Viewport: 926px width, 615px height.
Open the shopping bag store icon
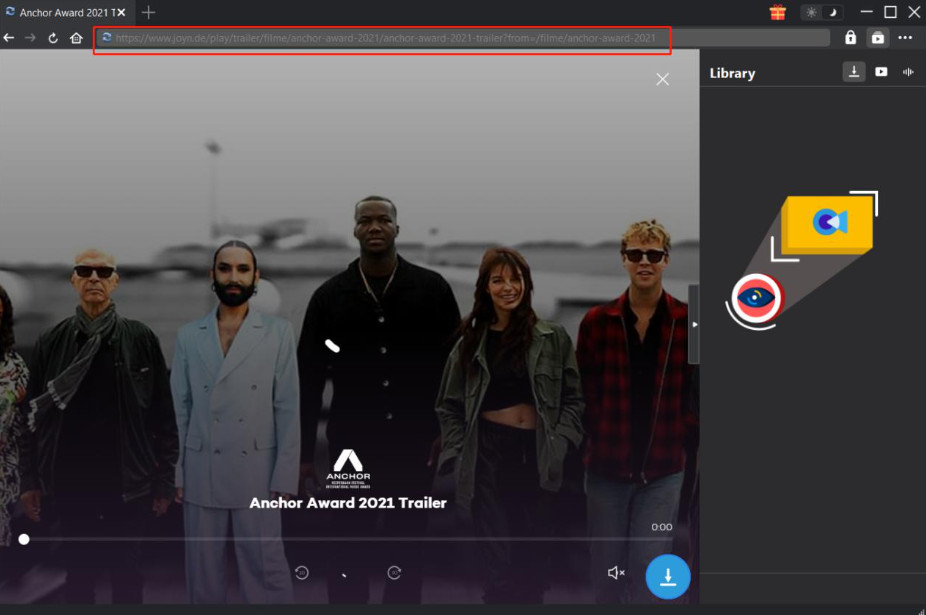878,38
